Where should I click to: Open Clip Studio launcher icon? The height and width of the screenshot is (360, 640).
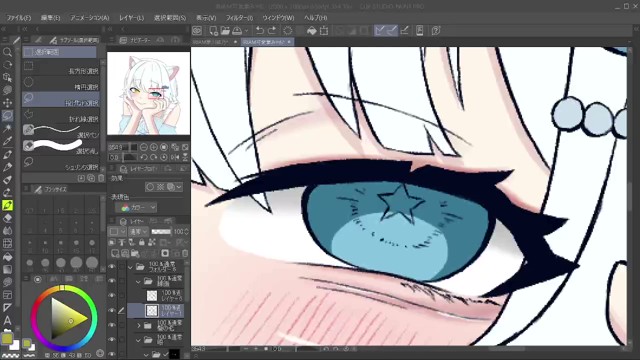tap(197, 30)
